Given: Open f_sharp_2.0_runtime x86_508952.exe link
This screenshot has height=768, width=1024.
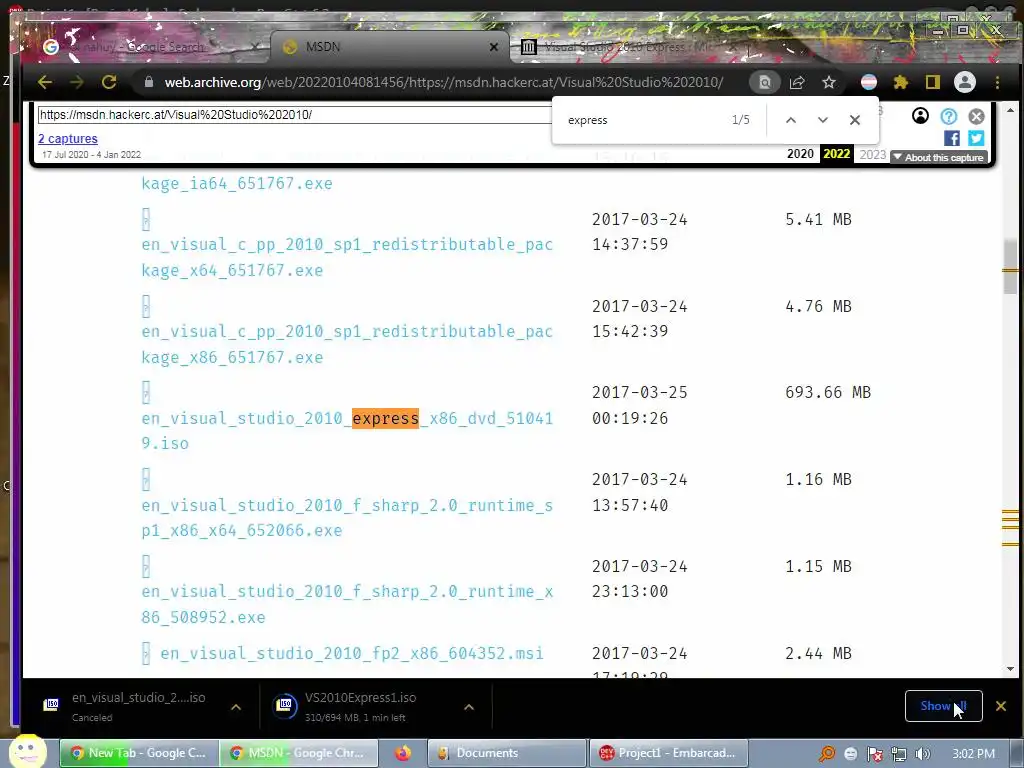Looking at the screenshot, I should click(347, 605).
